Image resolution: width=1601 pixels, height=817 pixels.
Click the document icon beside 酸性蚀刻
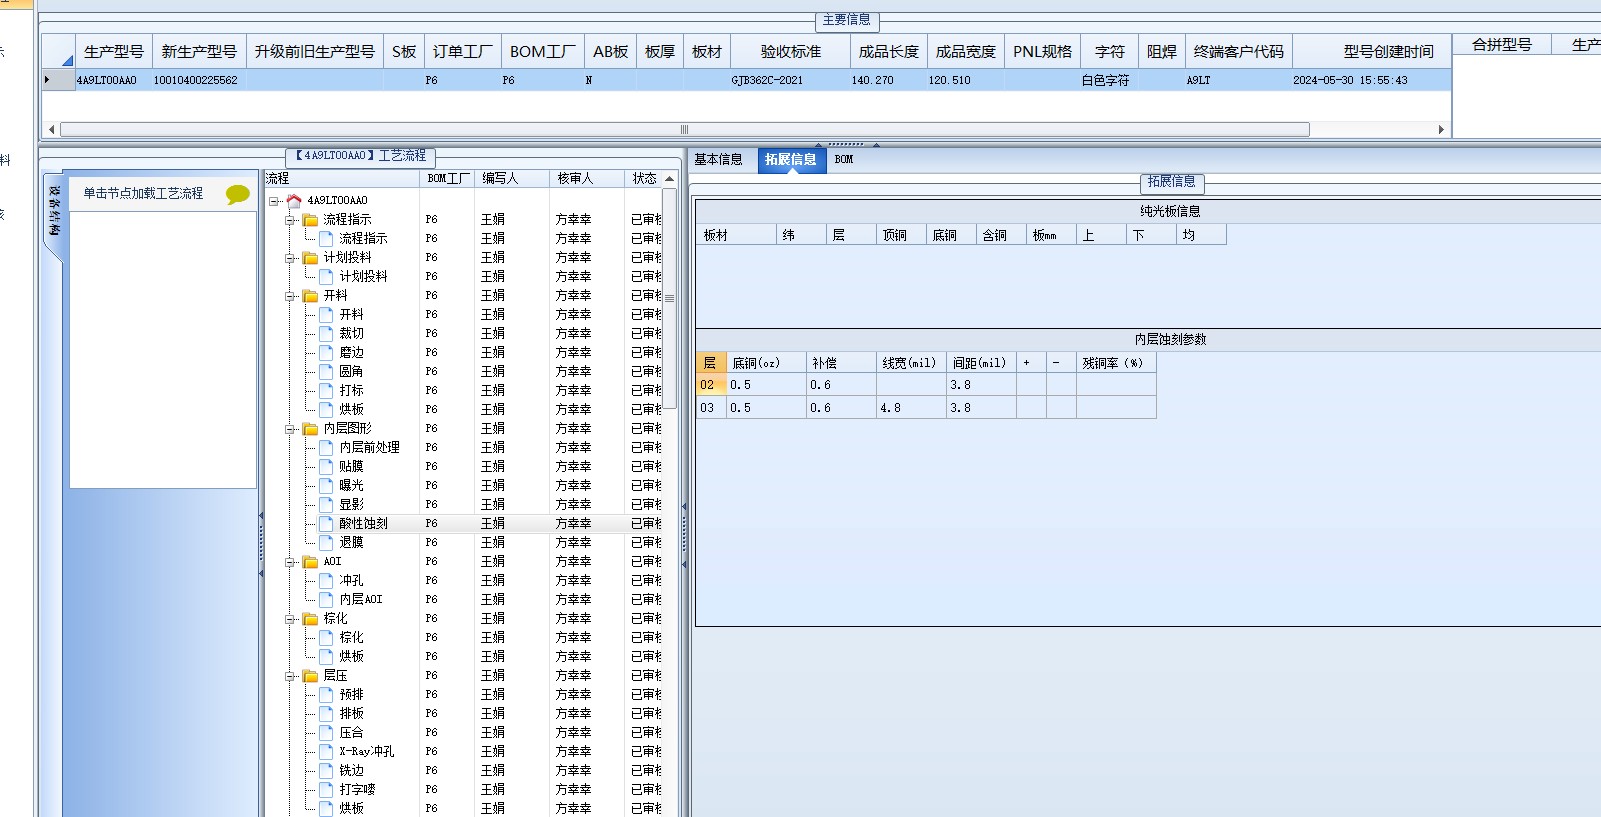326,523
